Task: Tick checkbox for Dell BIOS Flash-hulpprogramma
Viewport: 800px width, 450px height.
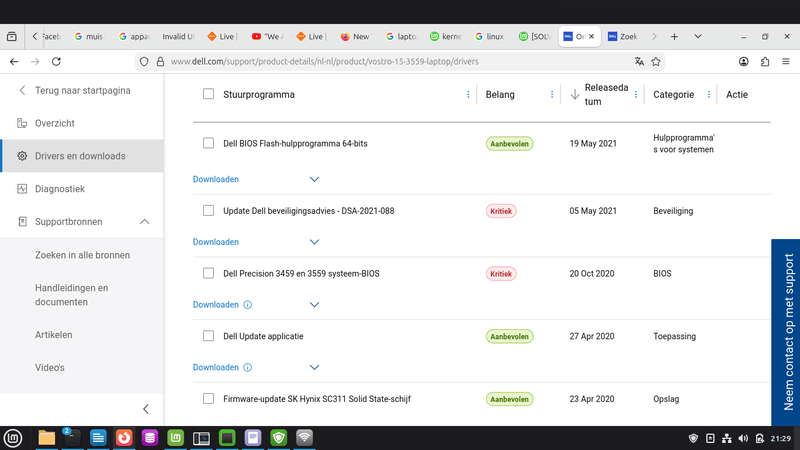Action: coord(208,143)
